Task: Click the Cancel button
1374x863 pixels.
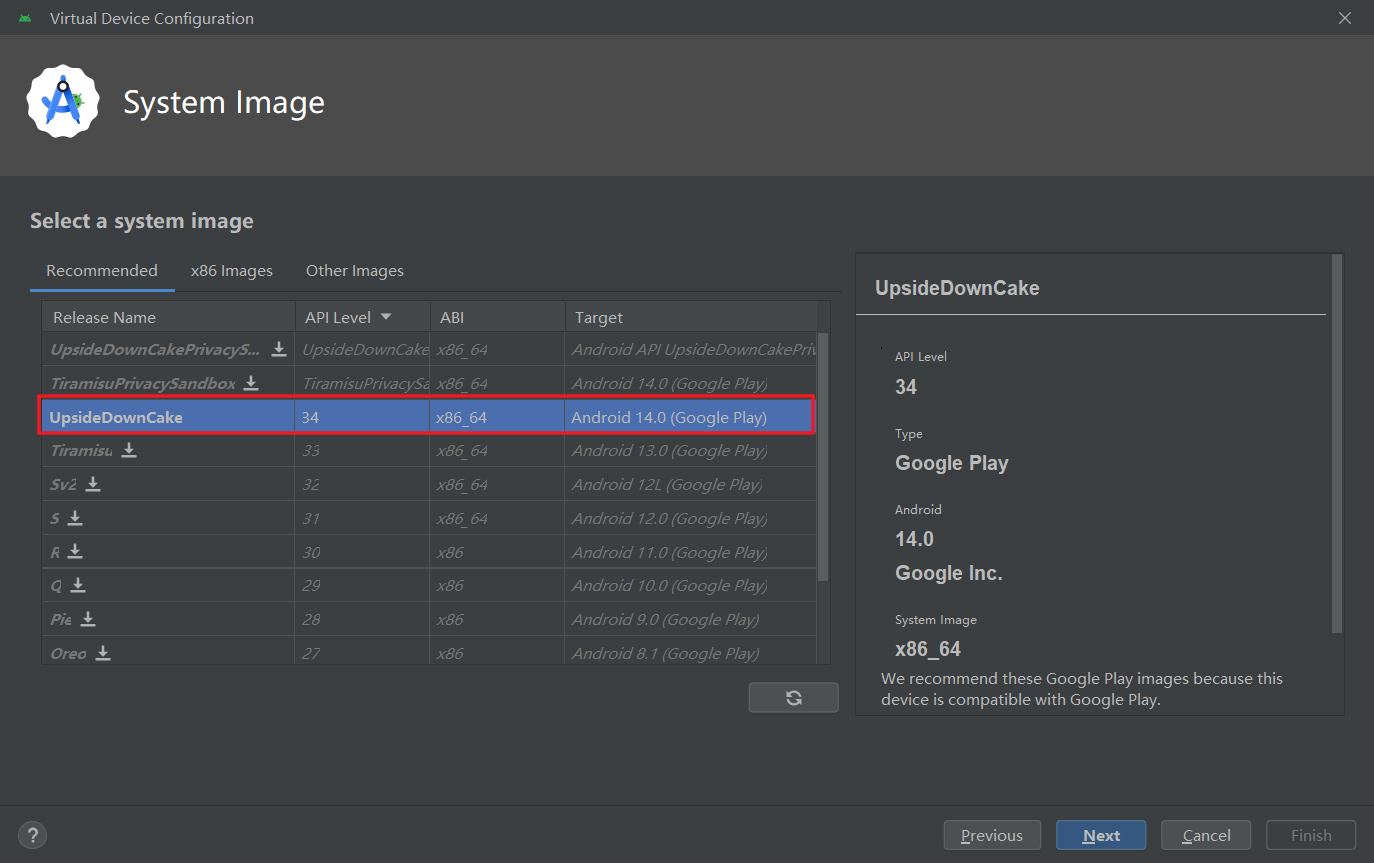Action: click(1207, 835)
